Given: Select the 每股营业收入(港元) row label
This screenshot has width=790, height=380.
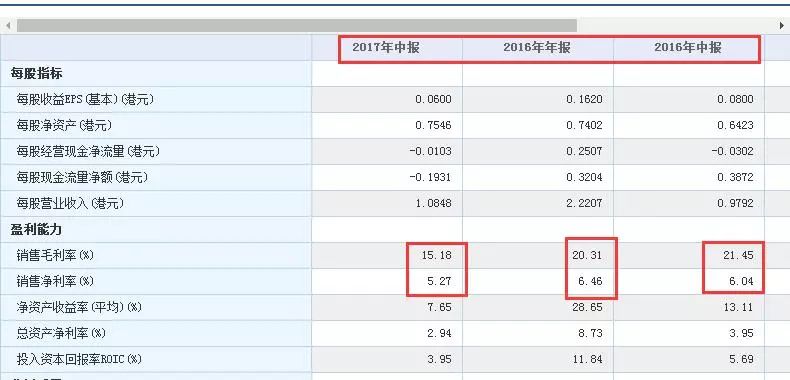Looking at the screenshot, I should point(70,203).
